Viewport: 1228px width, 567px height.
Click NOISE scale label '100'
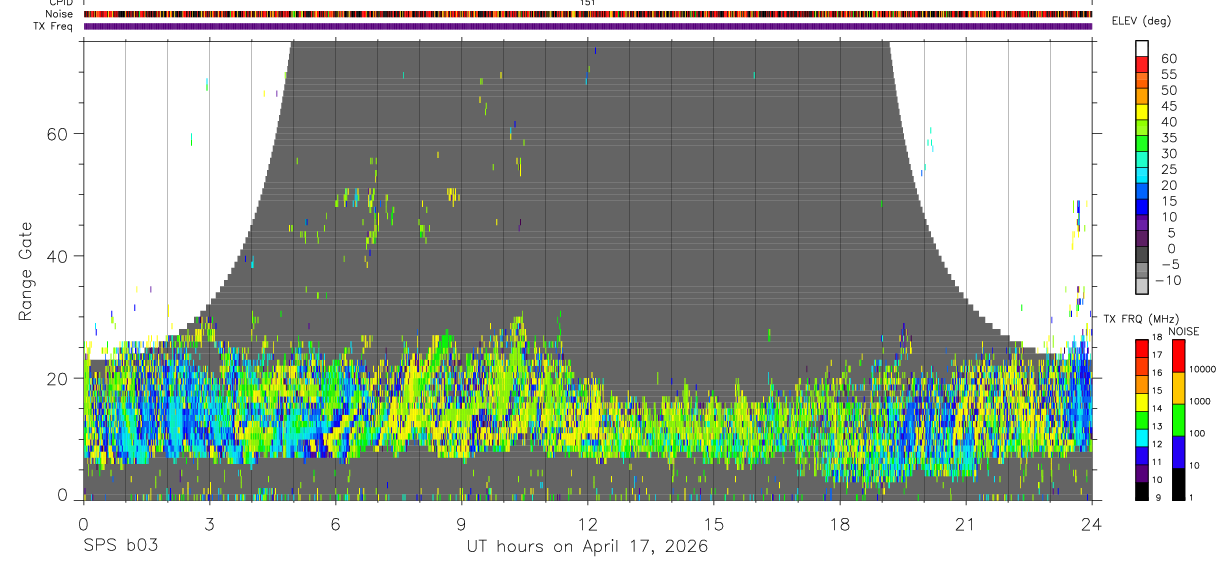pyautogui.click(x=1197, y=433)
